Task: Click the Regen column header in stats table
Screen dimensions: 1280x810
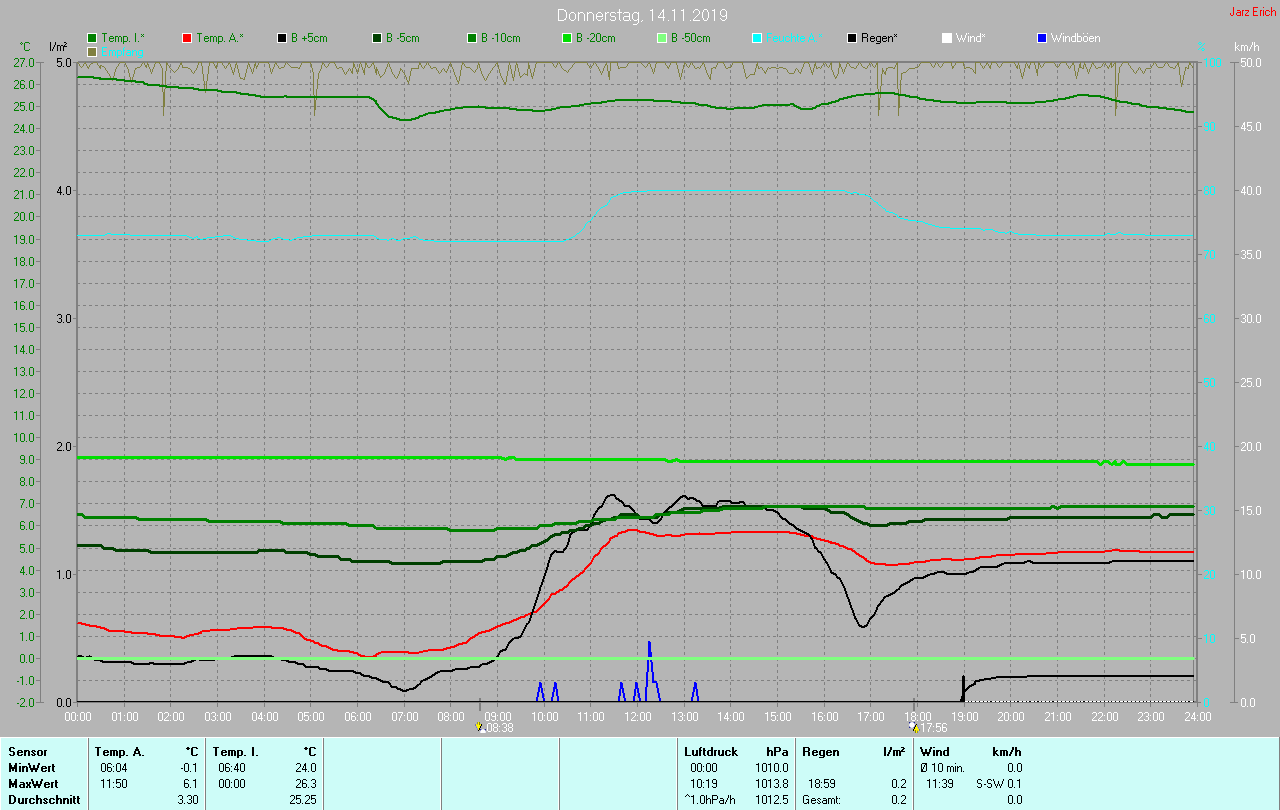Action: pyautogui.click(x=821, y=751)
